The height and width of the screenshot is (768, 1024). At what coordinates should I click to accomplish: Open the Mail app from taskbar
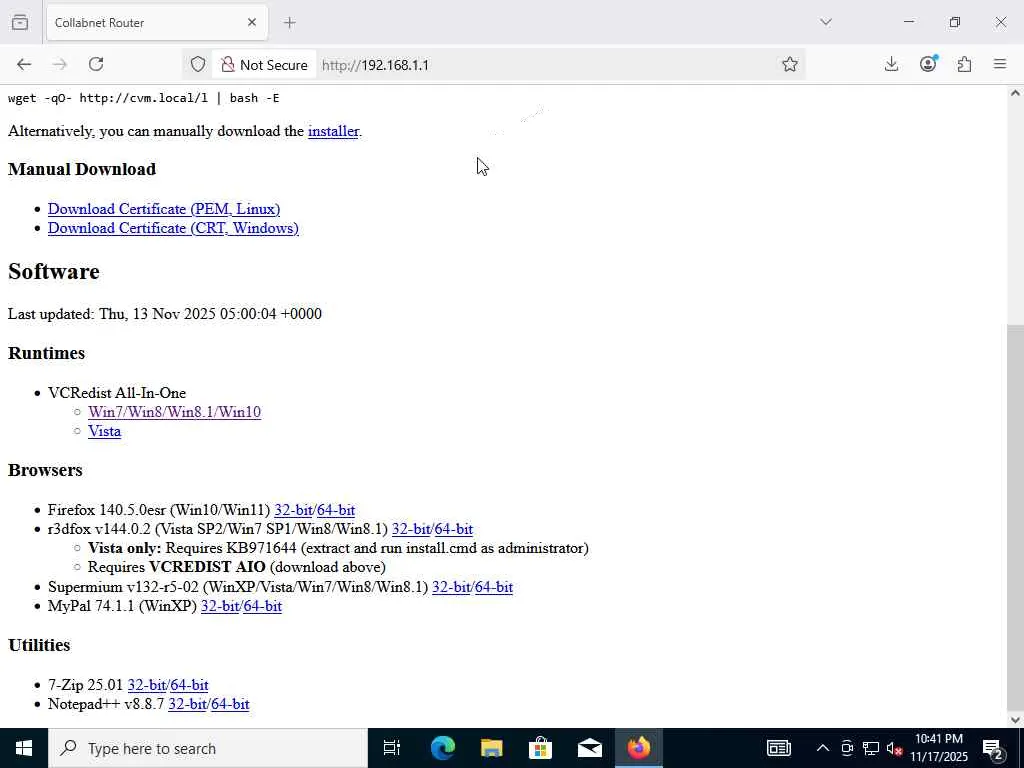[589, 748]
